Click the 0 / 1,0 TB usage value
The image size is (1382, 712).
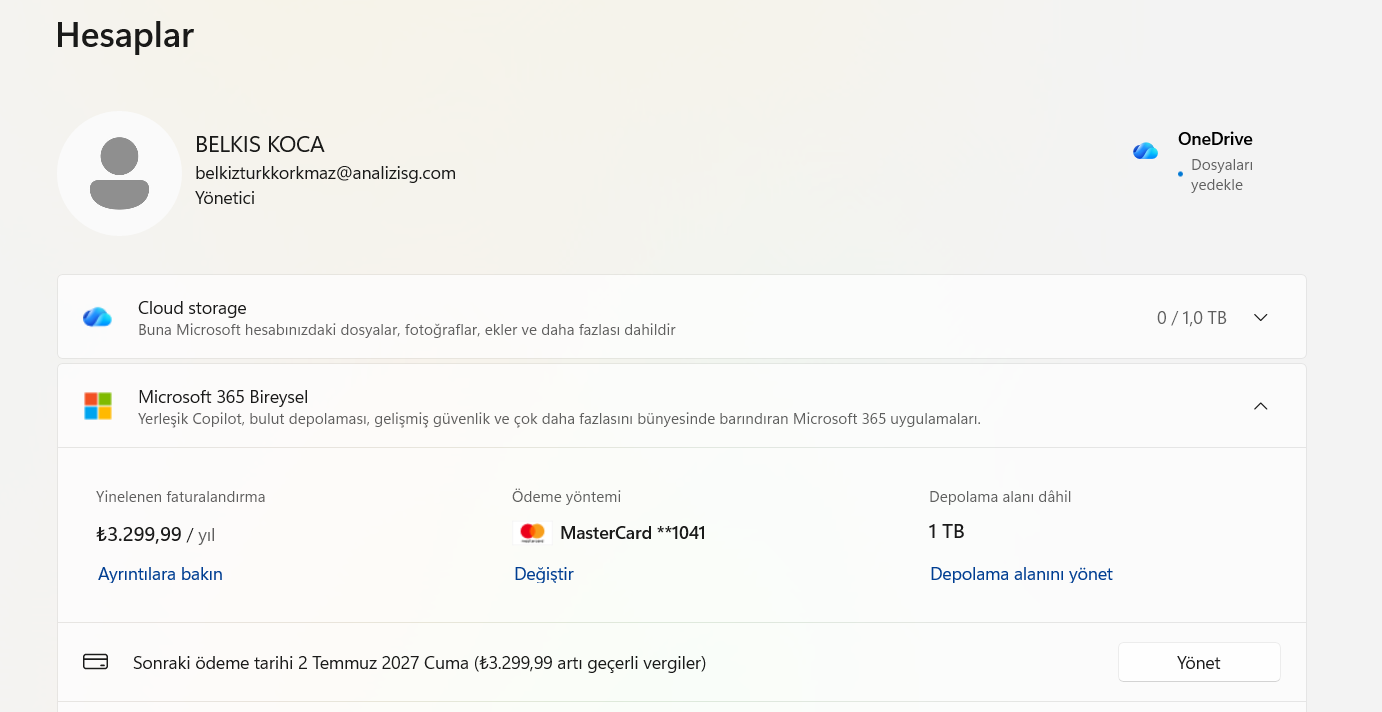(x=1192, y=318)
